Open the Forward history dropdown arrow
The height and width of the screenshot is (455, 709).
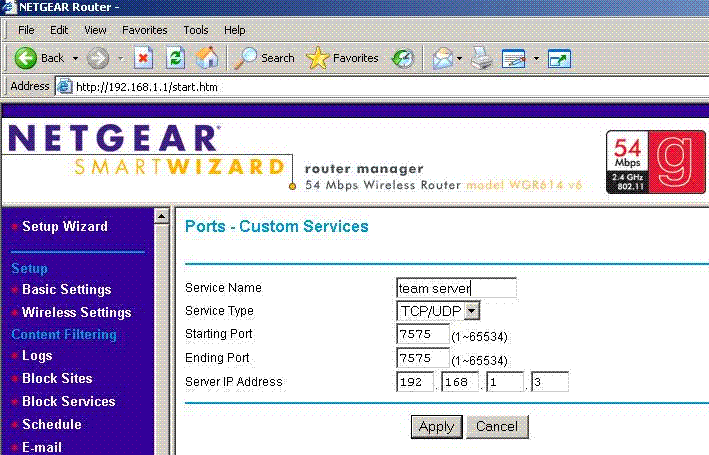120,58
